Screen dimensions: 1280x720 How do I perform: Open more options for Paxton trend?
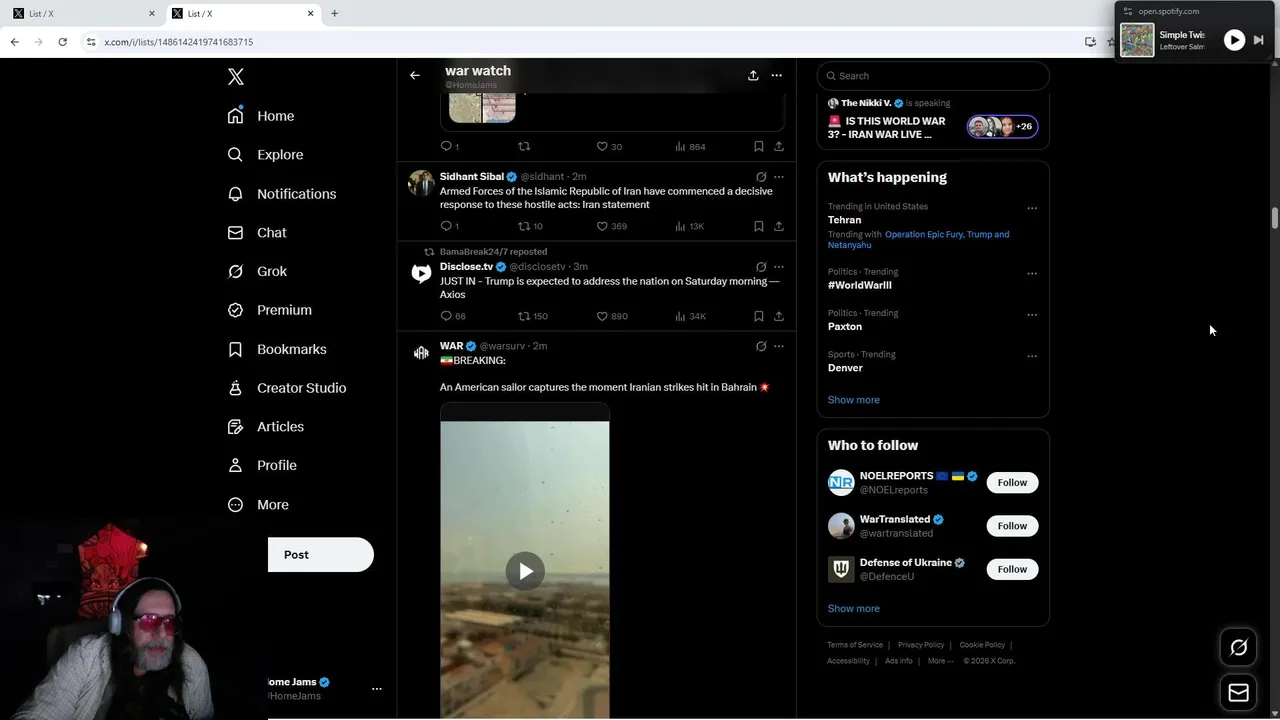(x=1032, y=314)
